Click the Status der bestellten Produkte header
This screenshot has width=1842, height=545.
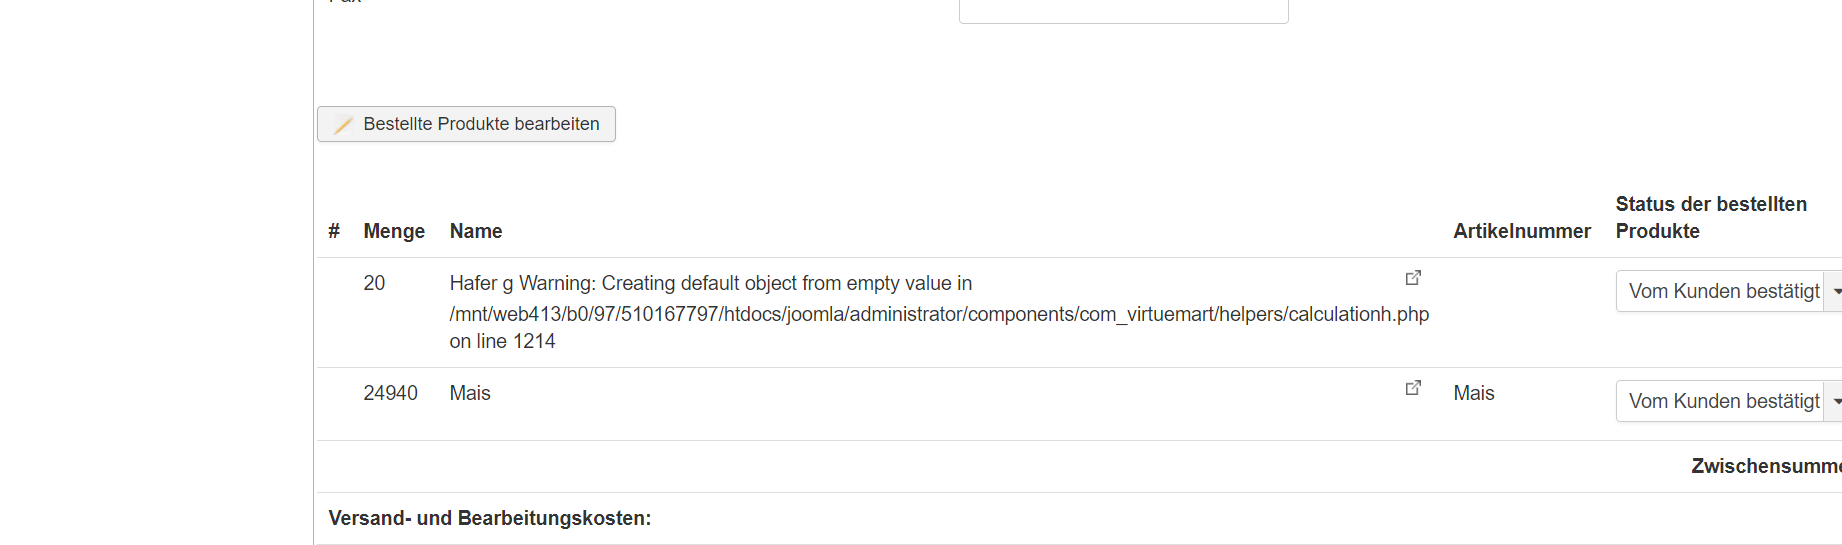(x=1710, y=217)
